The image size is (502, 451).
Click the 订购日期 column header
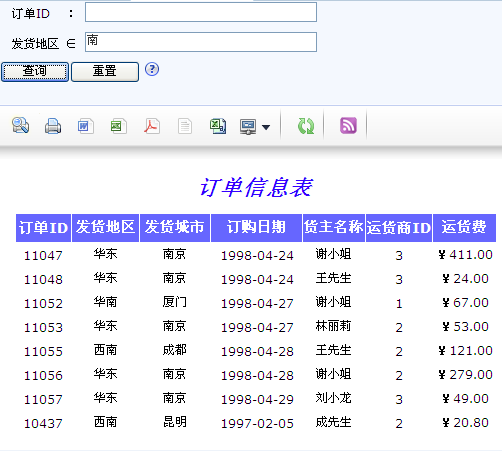(256, 228)
